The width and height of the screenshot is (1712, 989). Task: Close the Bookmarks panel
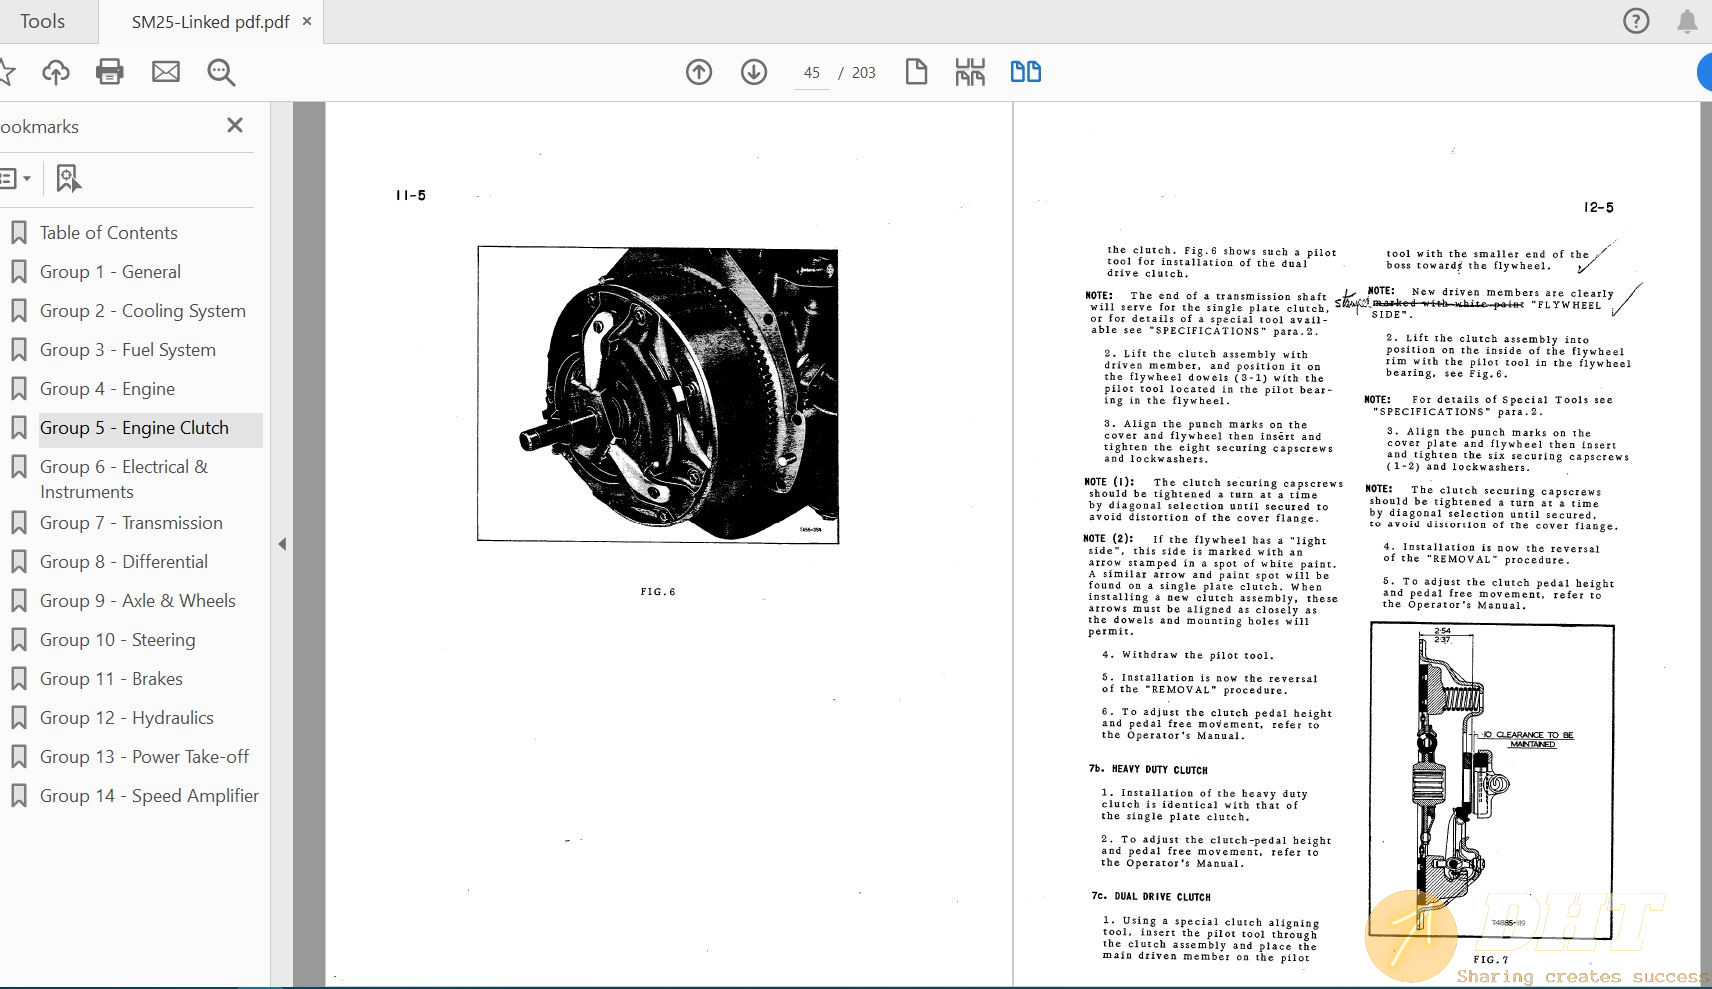[x=235, y=125]
